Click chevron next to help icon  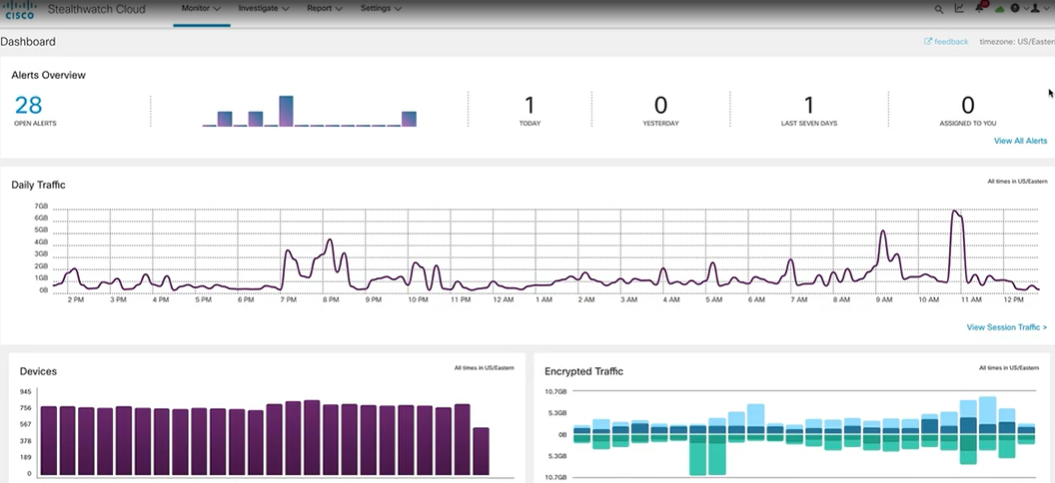[x=1025, y=9]
